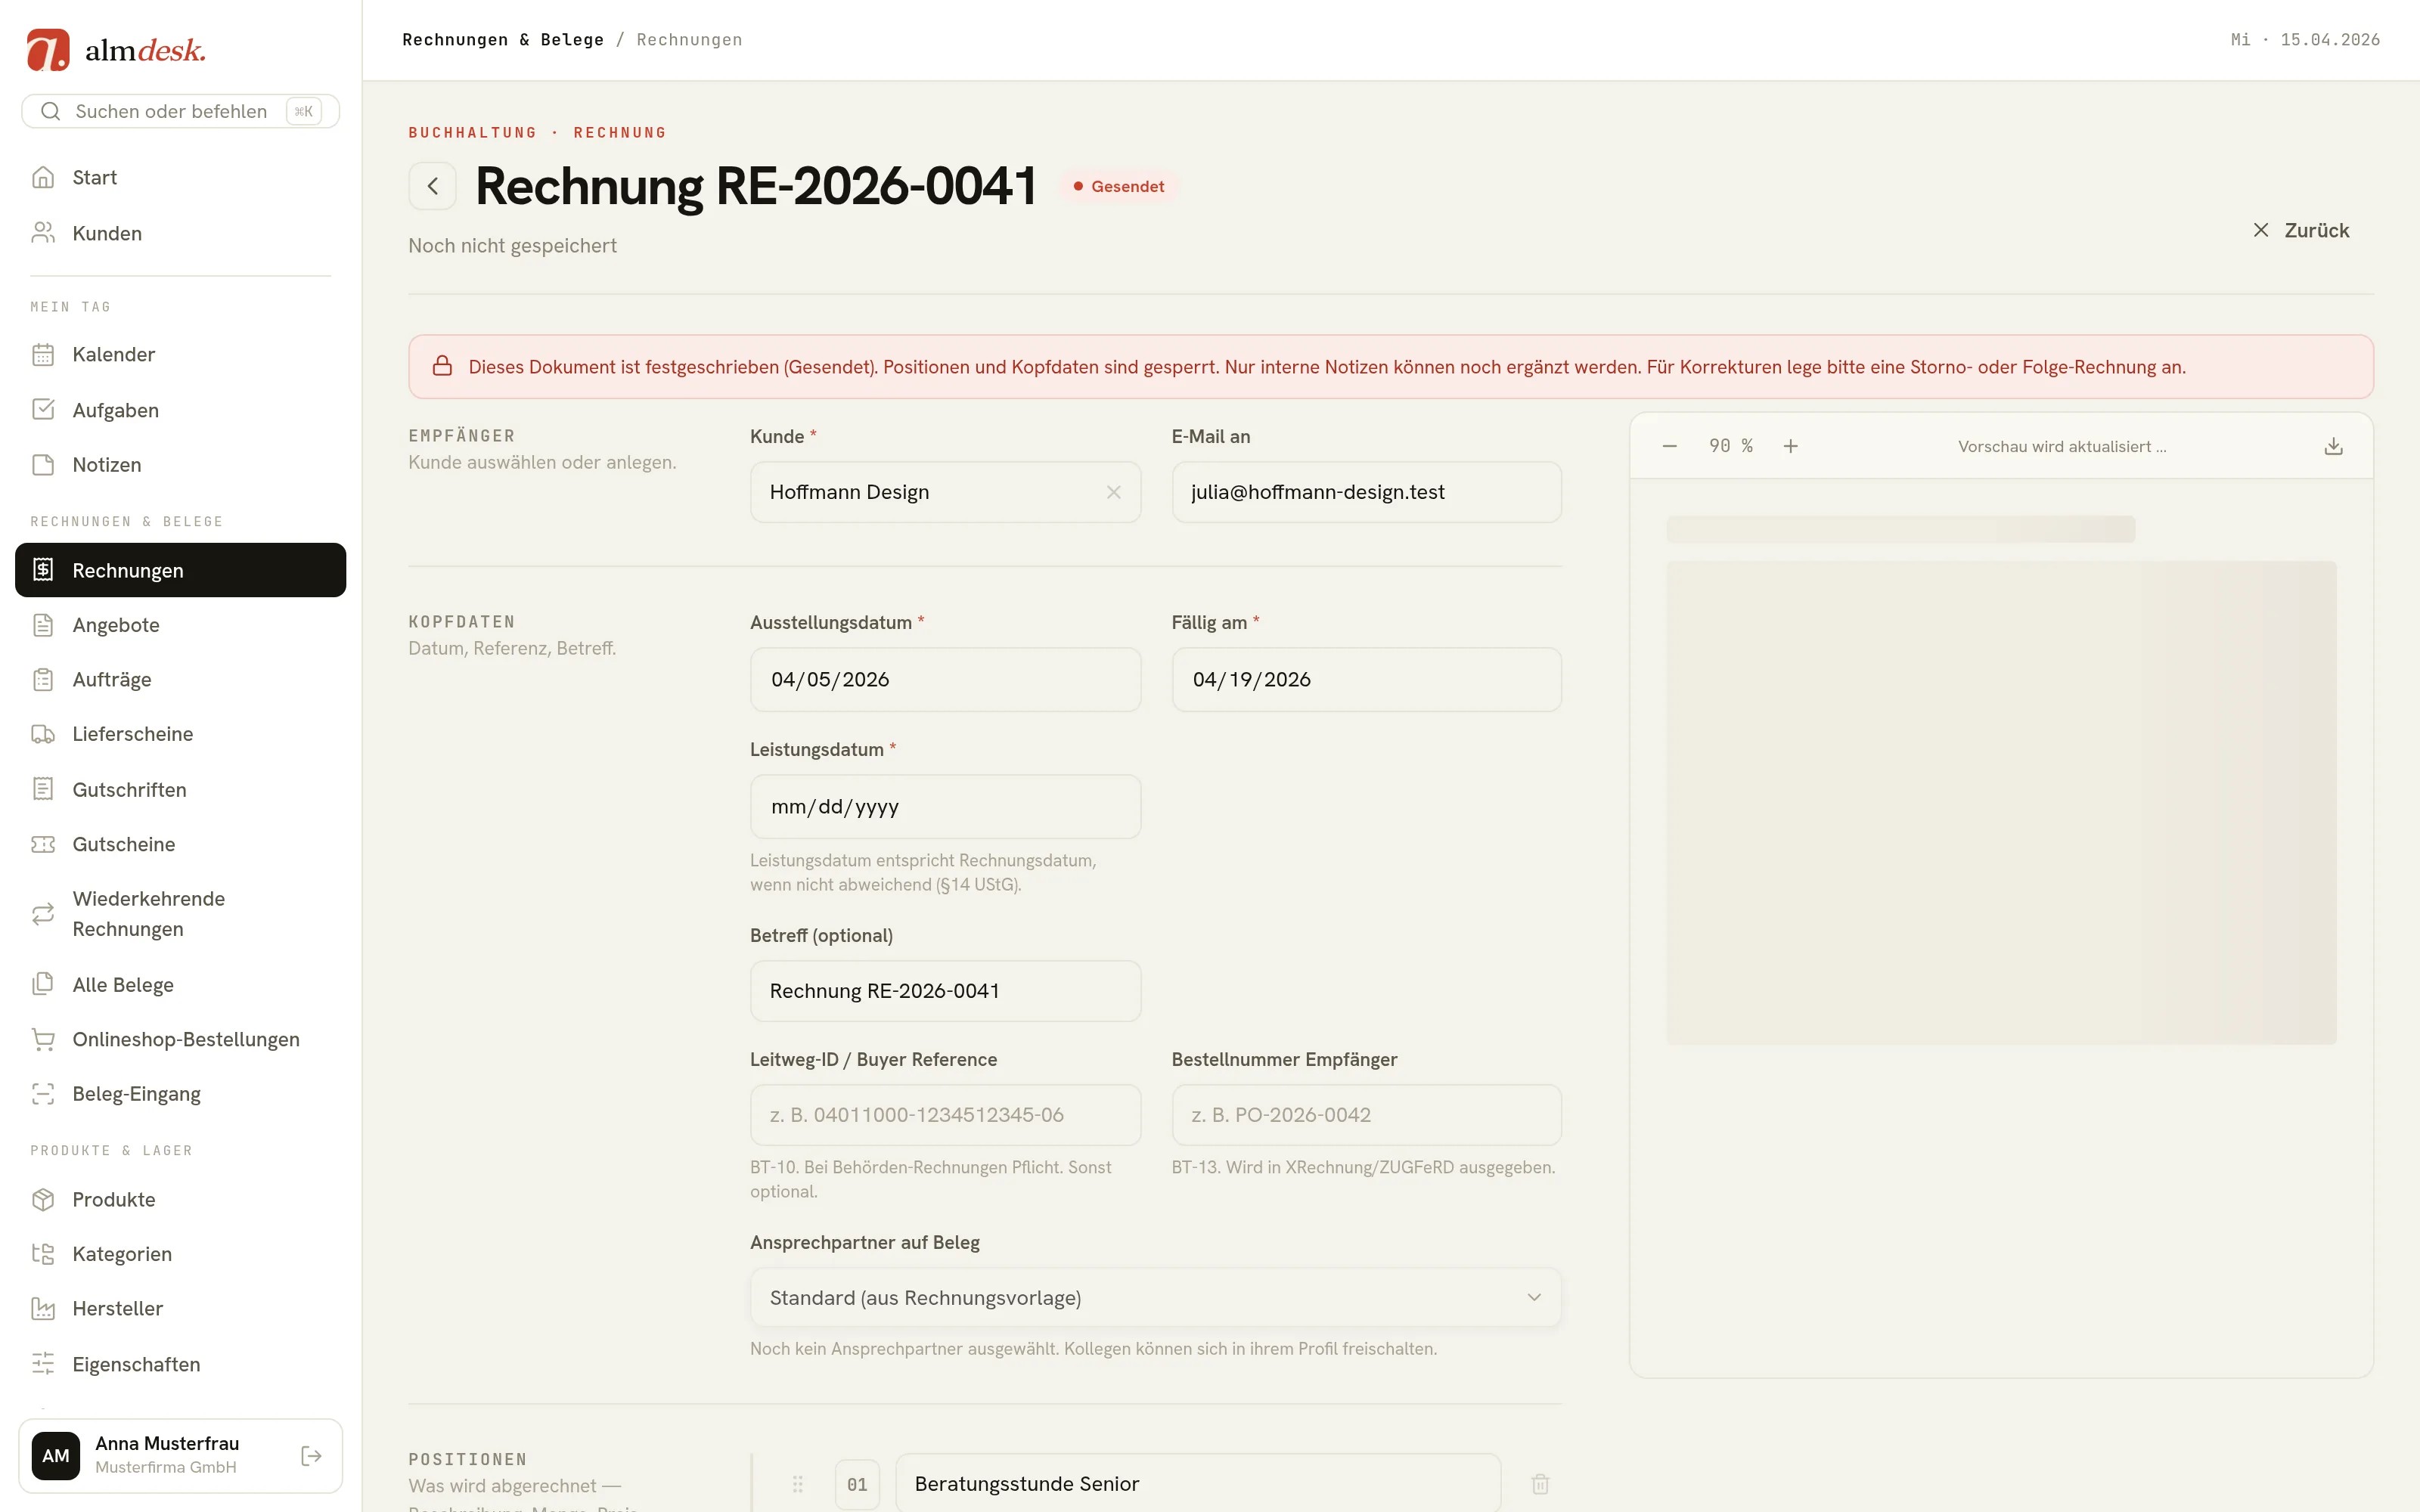
Task: Open the Ansprechpartner auf Beleg dropdown
Action: (x=1155, y=1298)
